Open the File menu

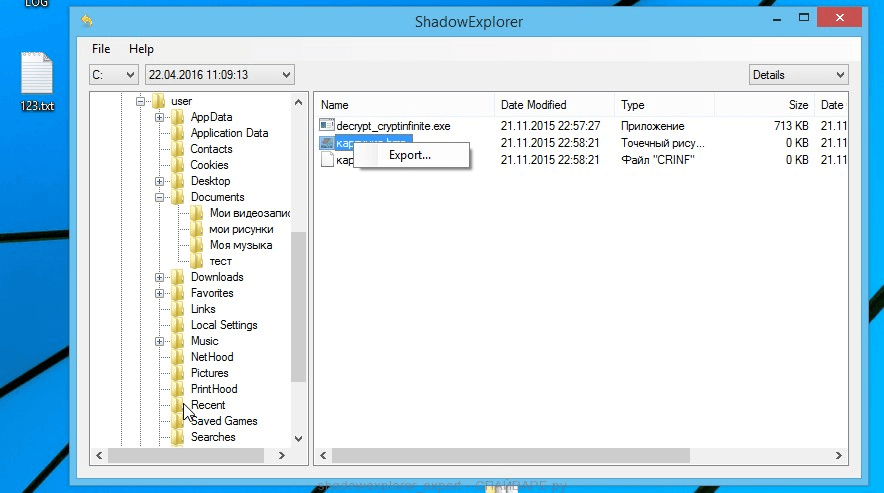(101, 49)
